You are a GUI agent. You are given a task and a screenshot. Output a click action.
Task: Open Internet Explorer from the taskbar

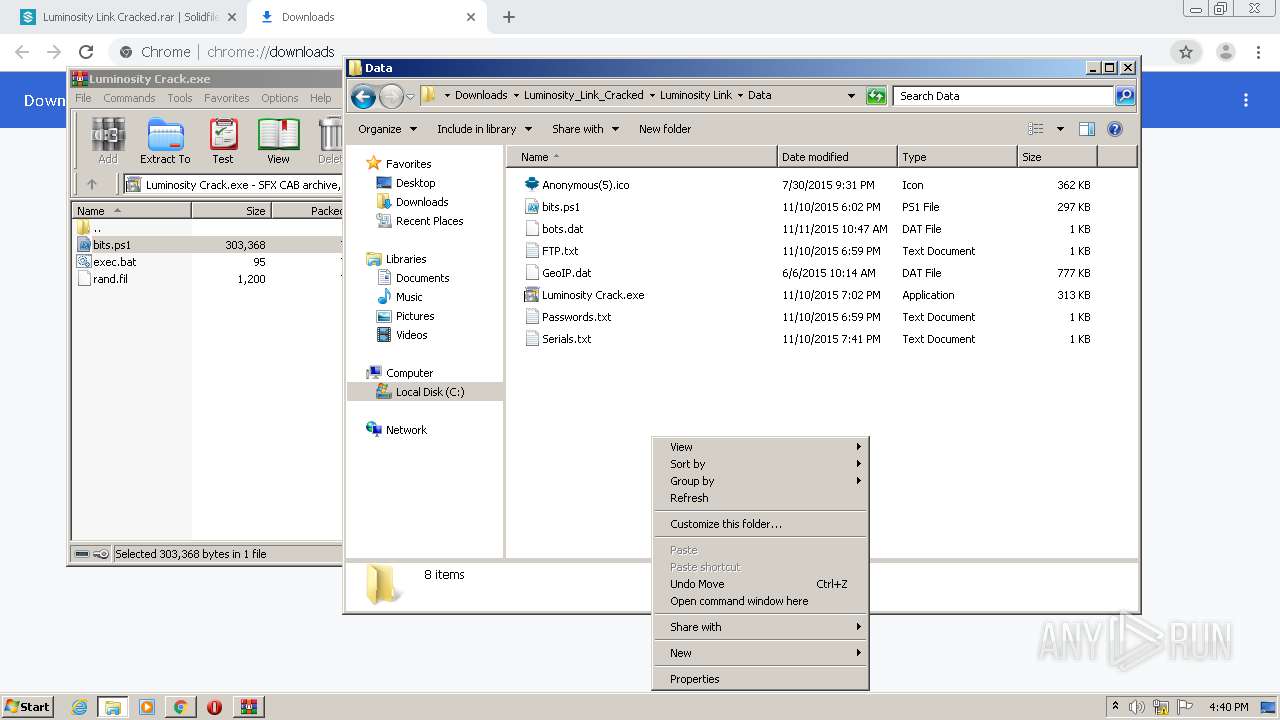(x=80, y=707)
